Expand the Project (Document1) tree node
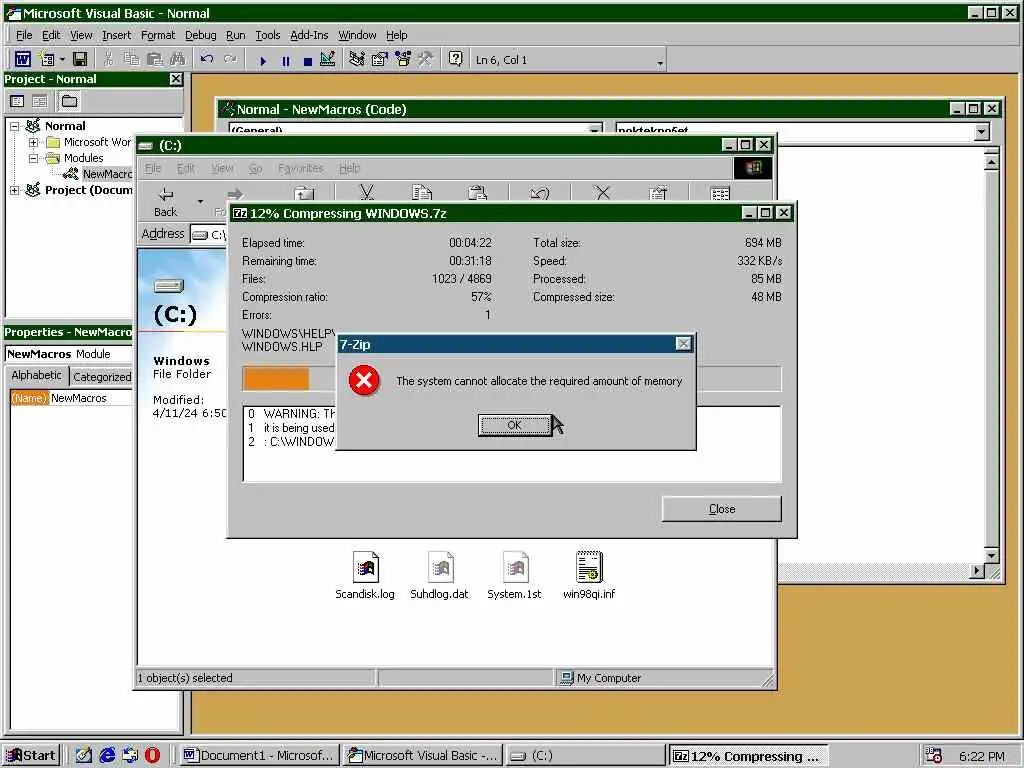Viewport: 1024px width, 768px height. click(x=14, y=190)
